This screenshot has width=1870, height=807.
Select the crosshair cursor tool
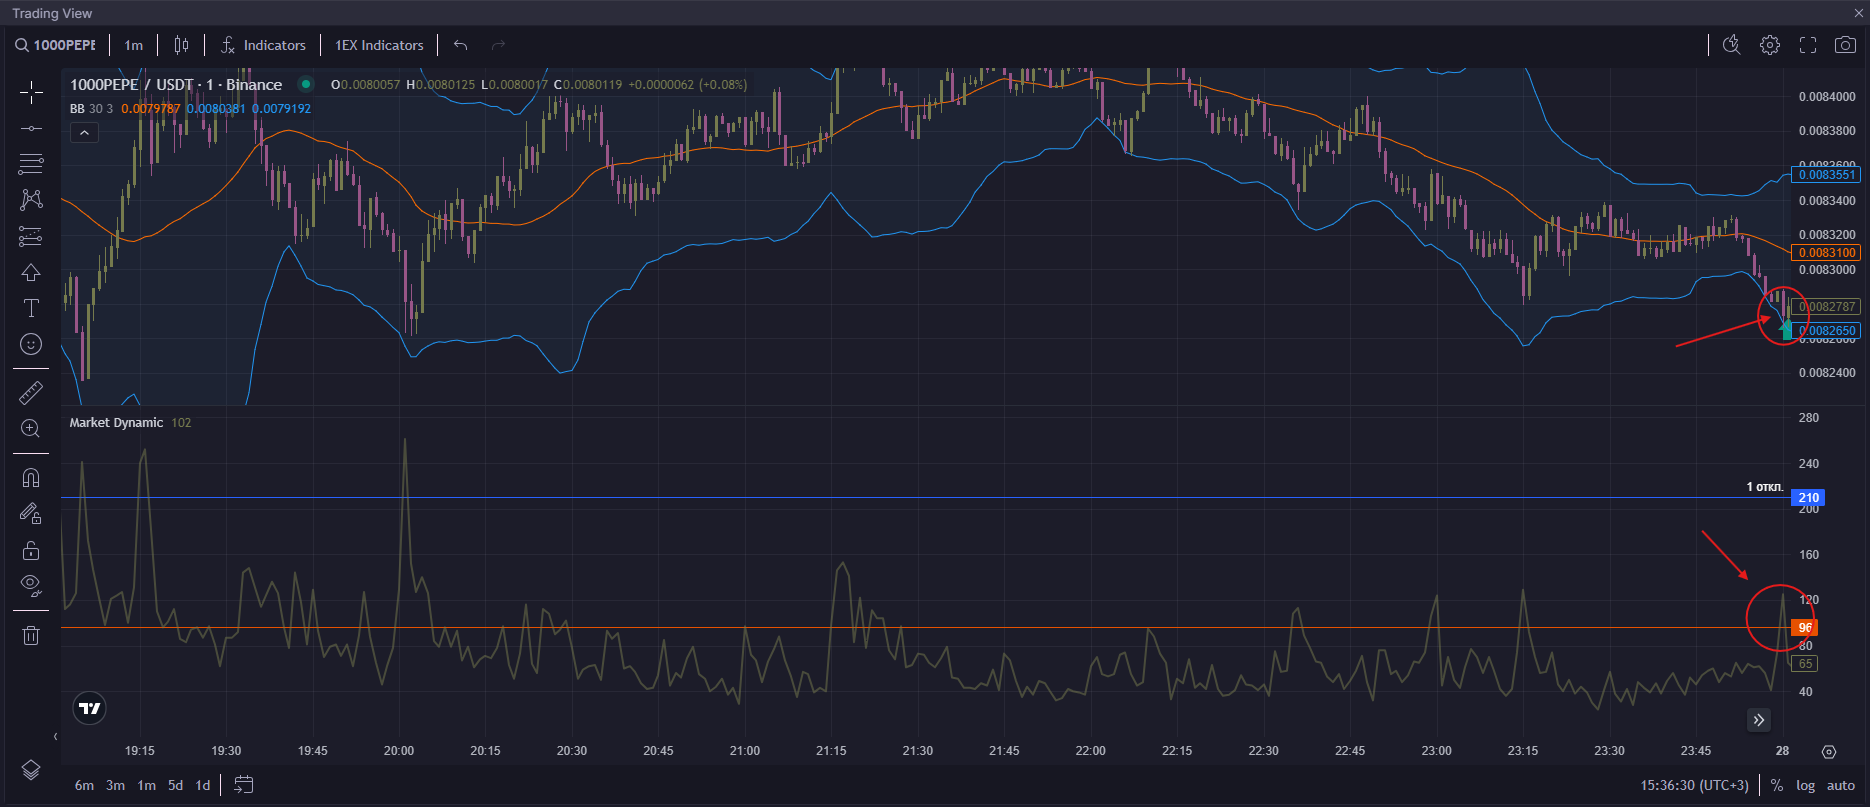[x=31, y=93]
